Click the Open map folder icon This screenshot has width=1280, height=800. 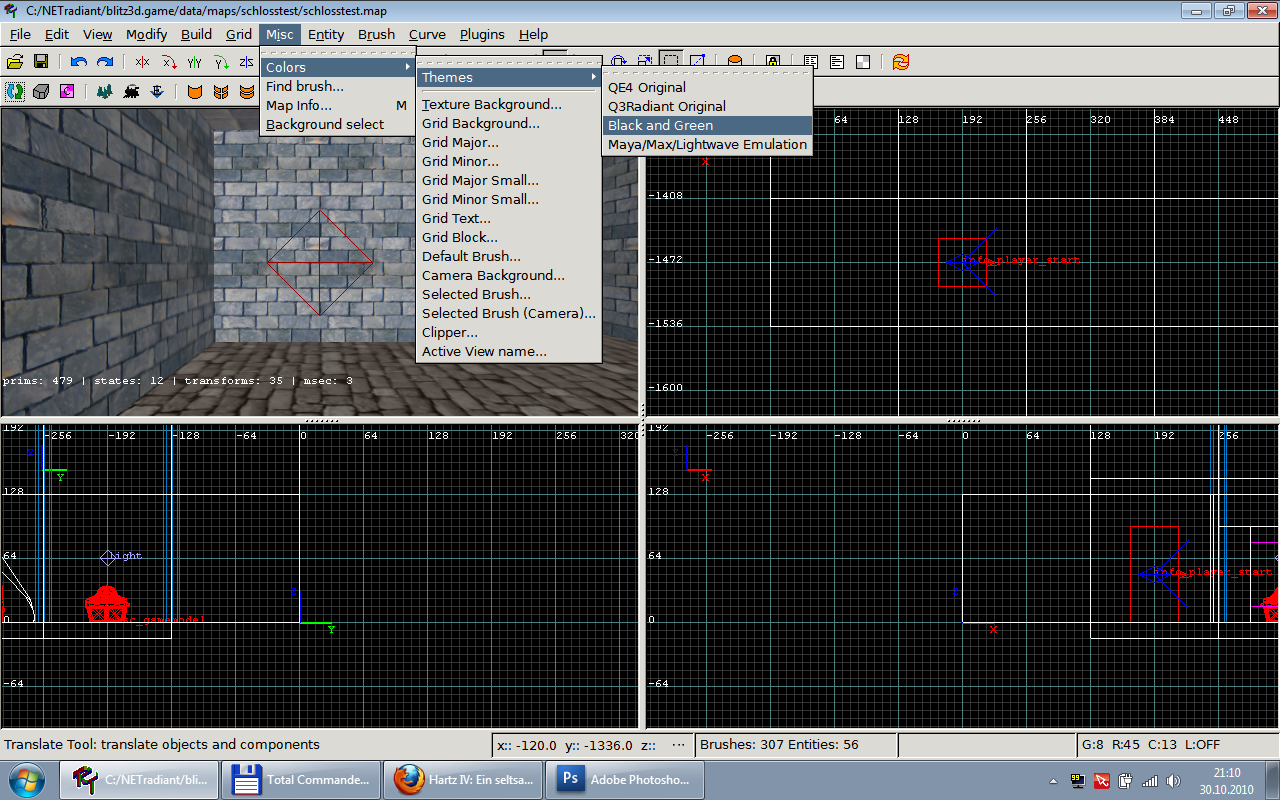[15, 62]
